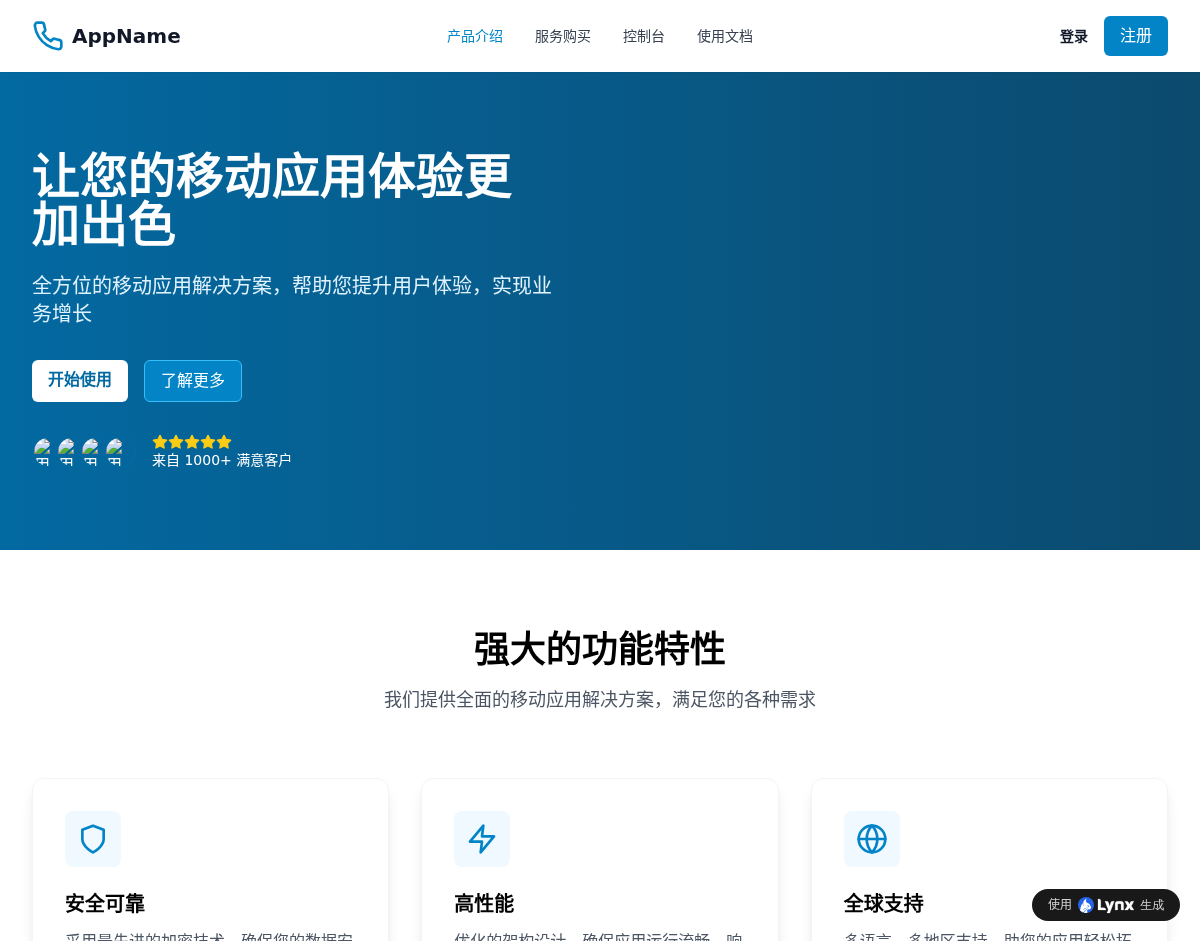Viewport: 1200px width, 941px height.
Task: Open the 产品介绍 nav item
Action: click(475, 36)
